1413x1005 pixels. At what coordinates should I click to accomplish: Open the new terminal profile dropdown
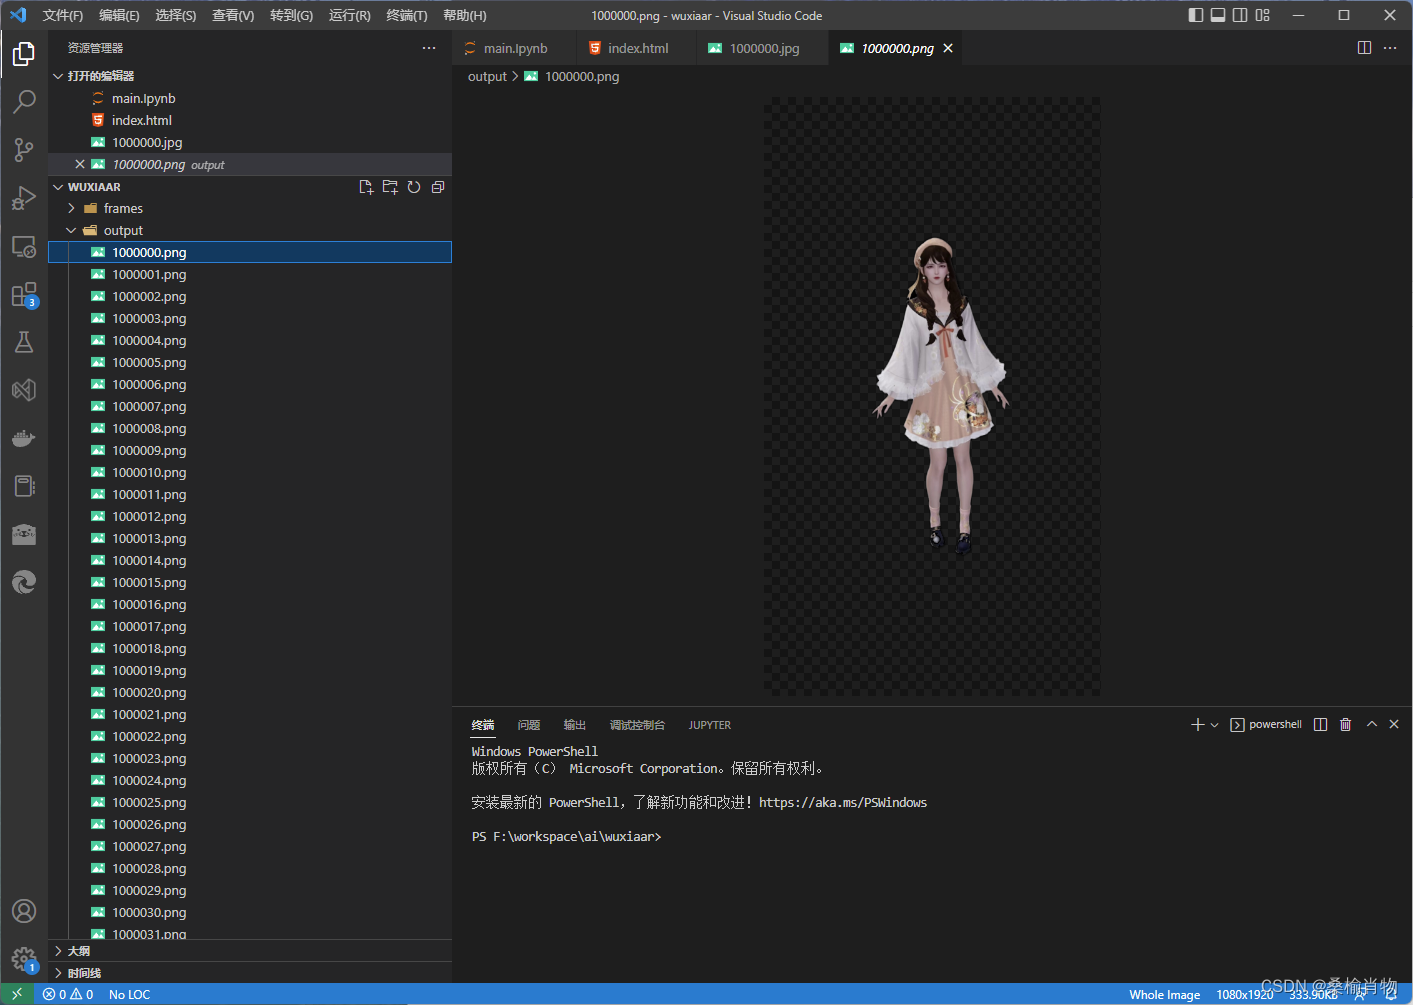point(1215,725)
